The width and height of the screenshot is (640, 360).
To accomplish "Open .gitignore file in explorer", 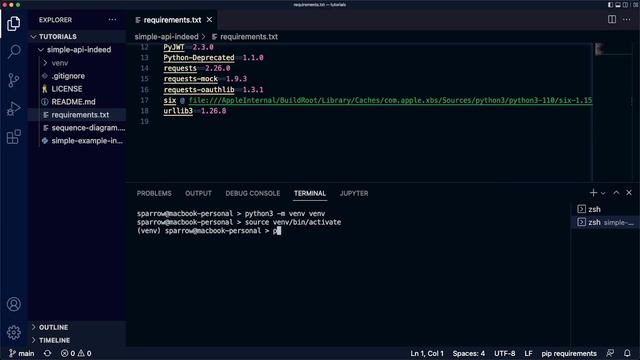I will [x=77, y=76].
